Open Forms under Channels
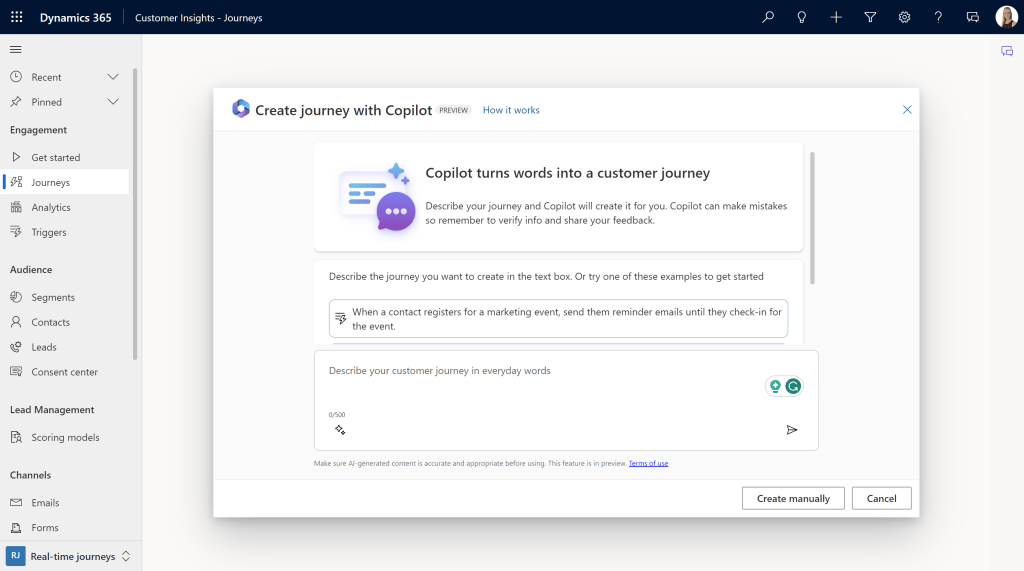 point(65,527)
